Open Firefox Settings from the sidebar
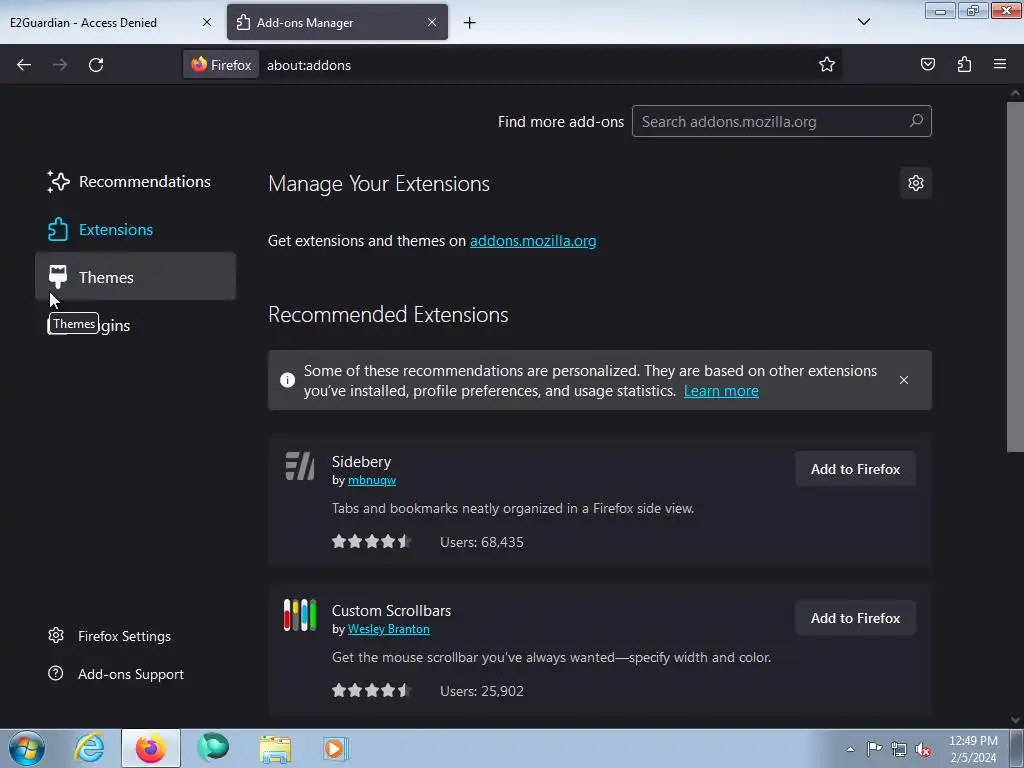This screenshot has height=768, width=1024. pyautogui.click(x=109, y=636)
